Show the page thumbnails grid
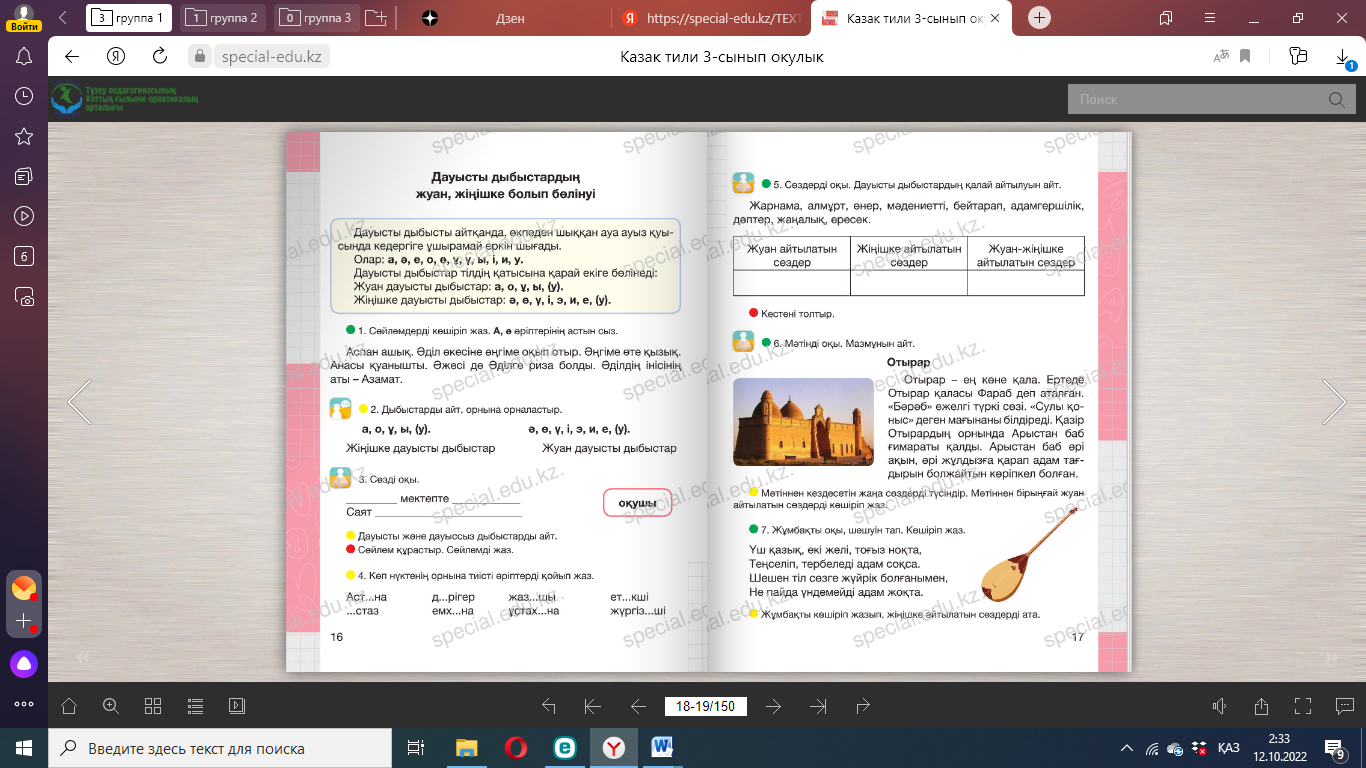Screen dimensions: 1366x768 (153, 706)
